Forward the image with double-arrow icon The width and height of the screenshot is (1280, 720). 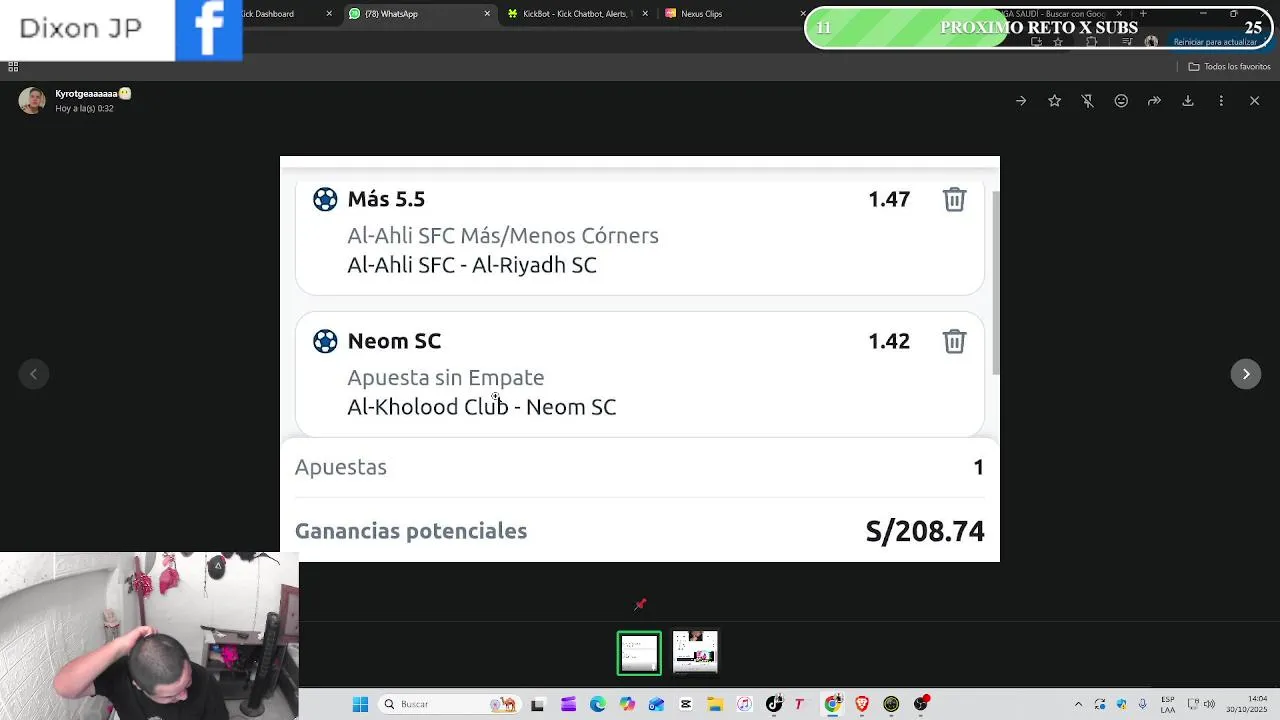[1154, 101]
